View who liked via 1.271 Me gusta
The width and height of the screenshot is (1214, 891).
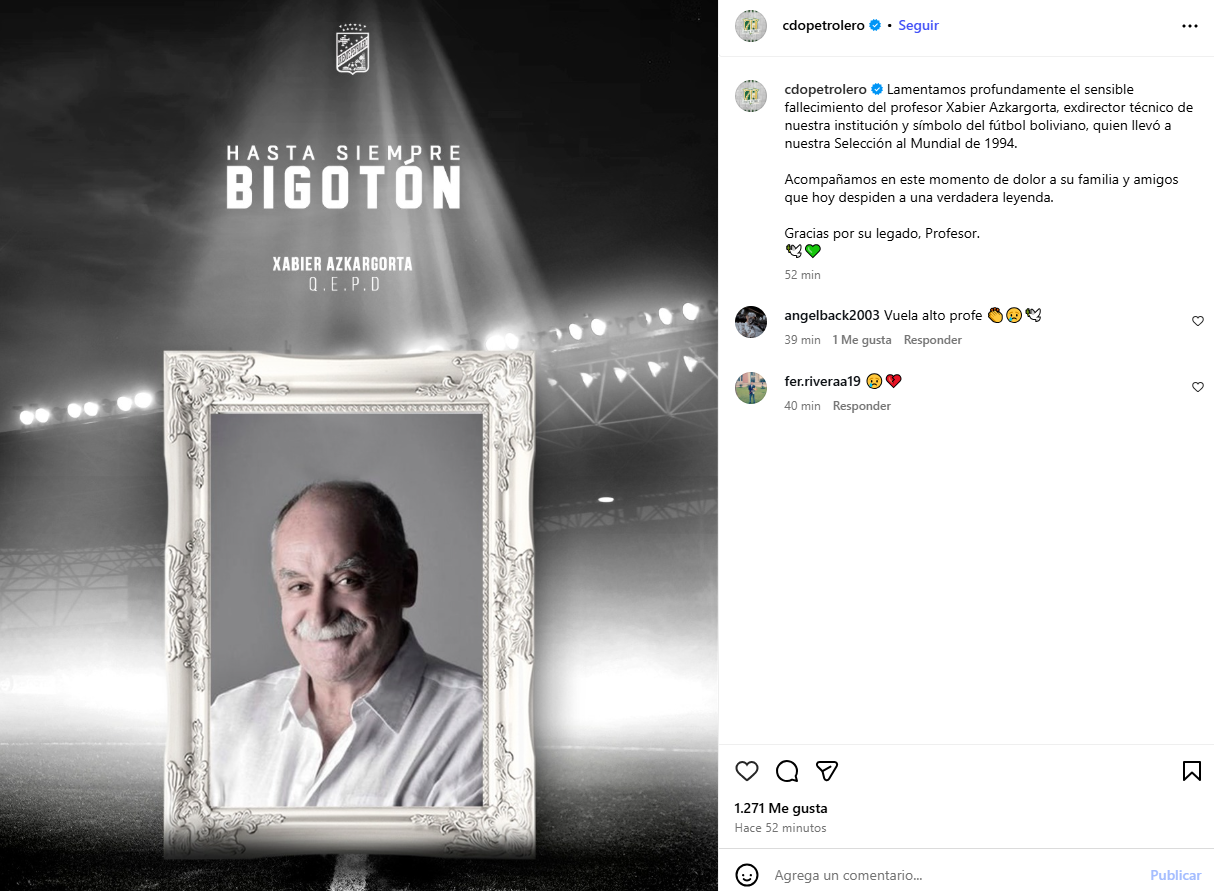click(x=781, y=808)
